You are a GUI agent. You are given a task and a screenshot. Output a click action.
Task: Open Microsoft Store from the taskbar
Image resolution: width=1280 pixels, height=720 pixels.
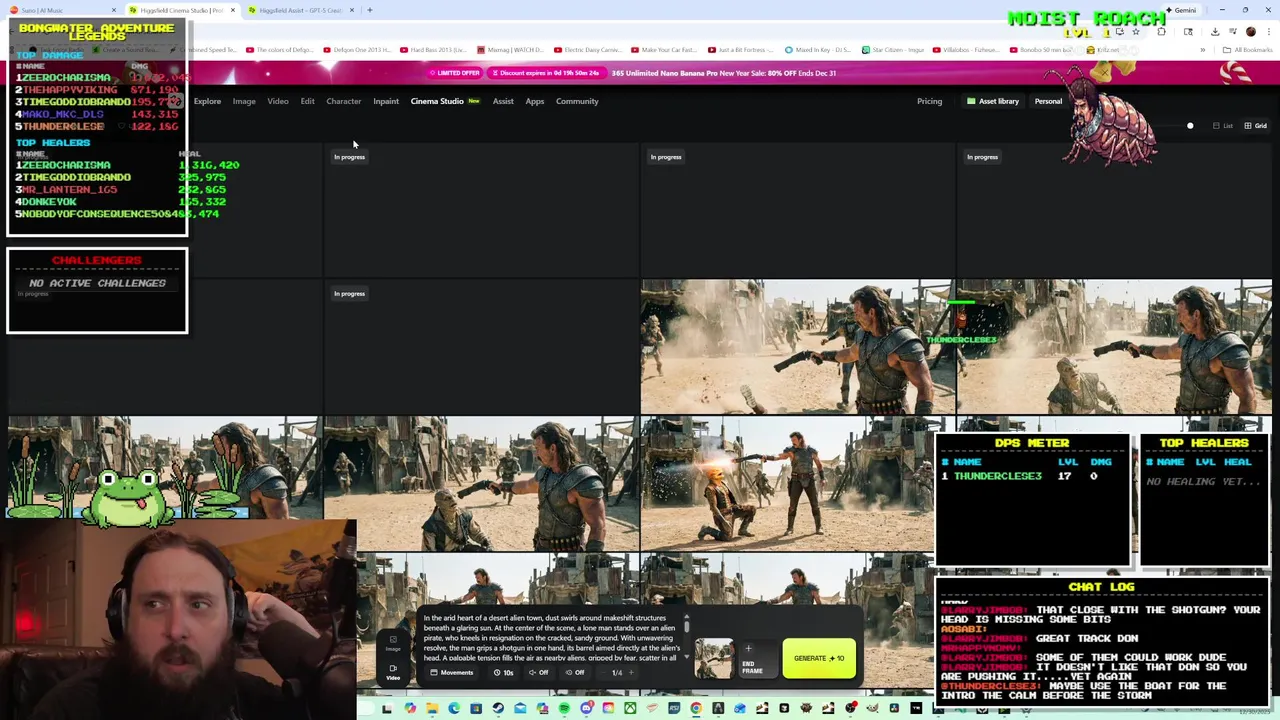click(x=476, y=708)
